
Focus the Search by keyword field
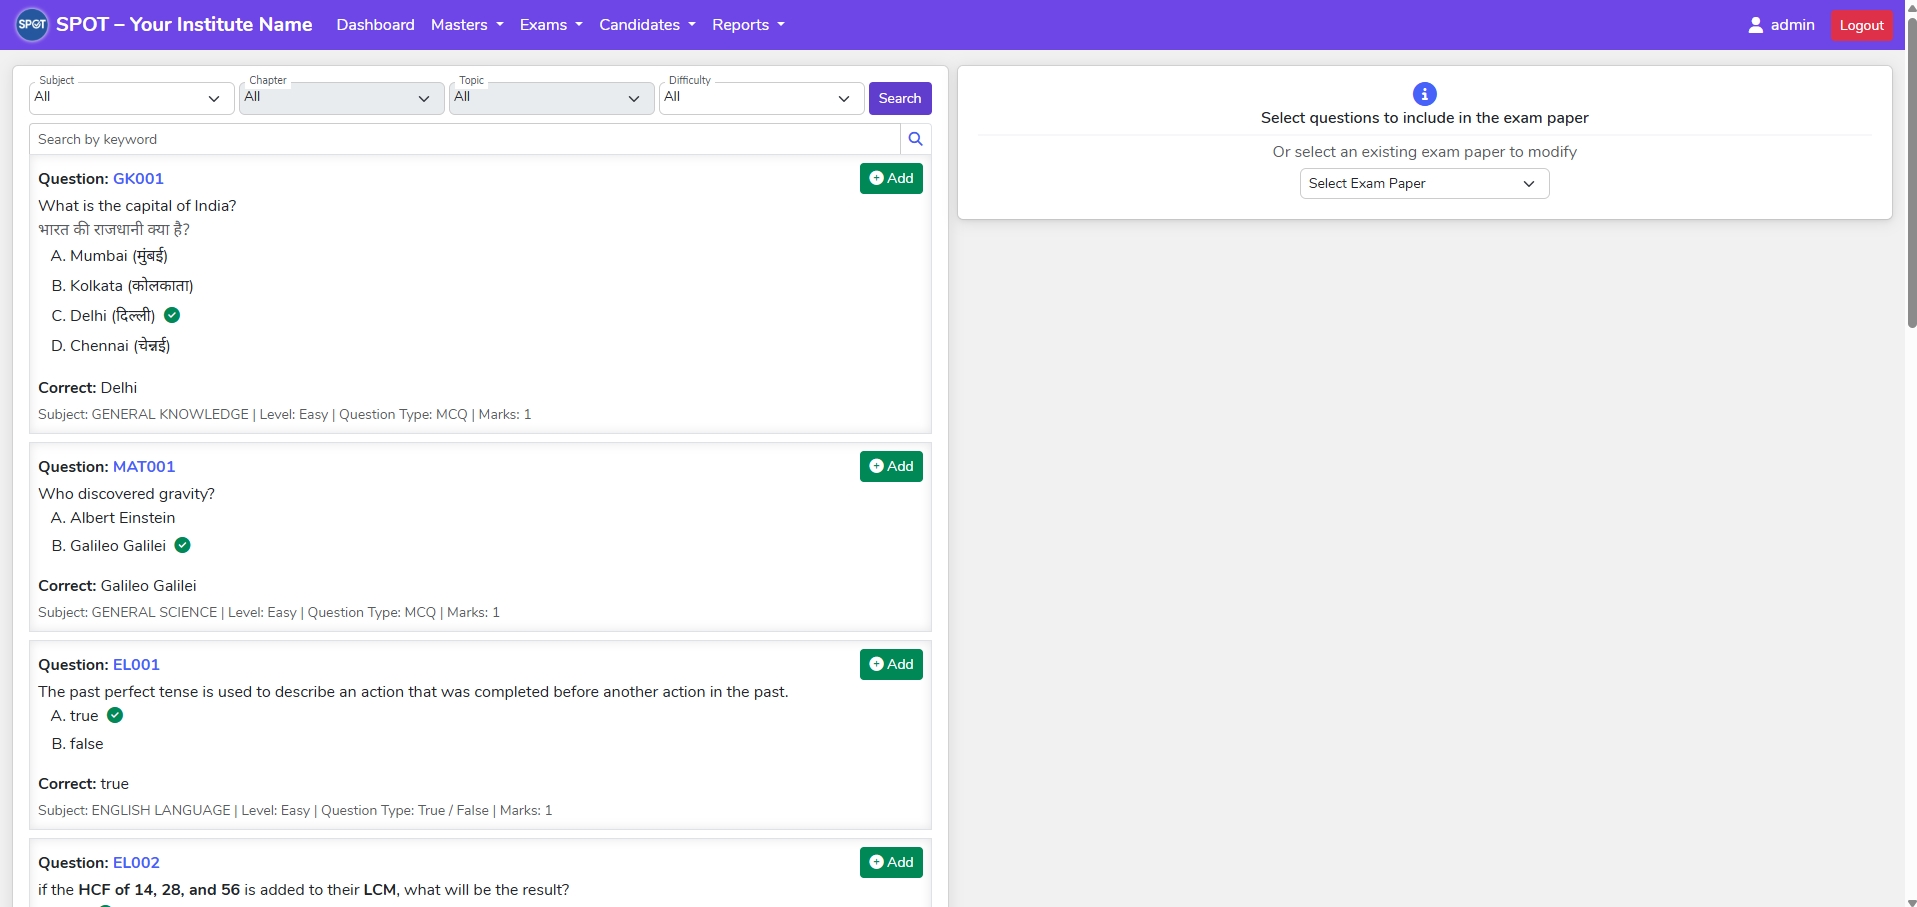(x=465, y=139)
